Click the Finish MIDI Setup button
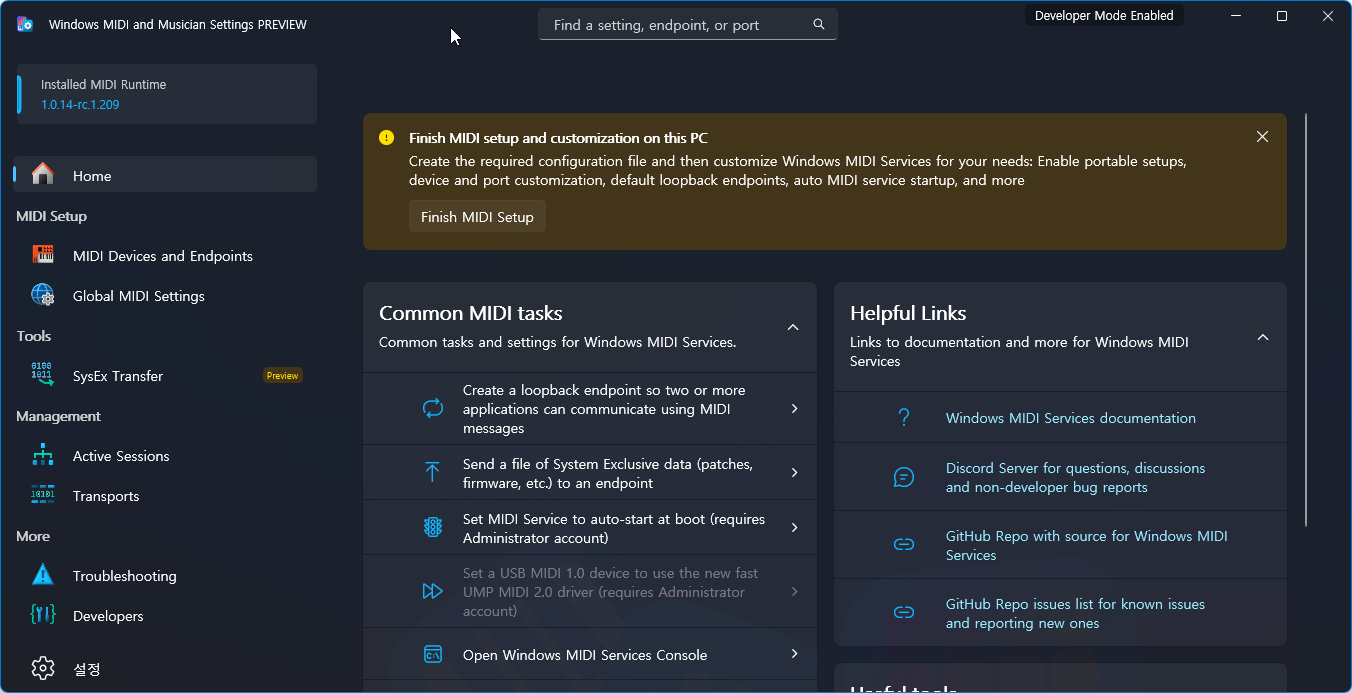 477,216
